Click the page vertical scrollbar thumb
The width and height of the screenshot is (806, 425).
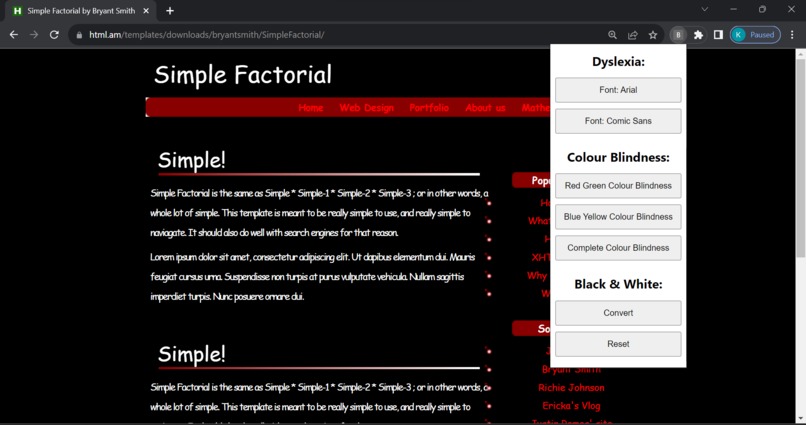tap(800, 158)
